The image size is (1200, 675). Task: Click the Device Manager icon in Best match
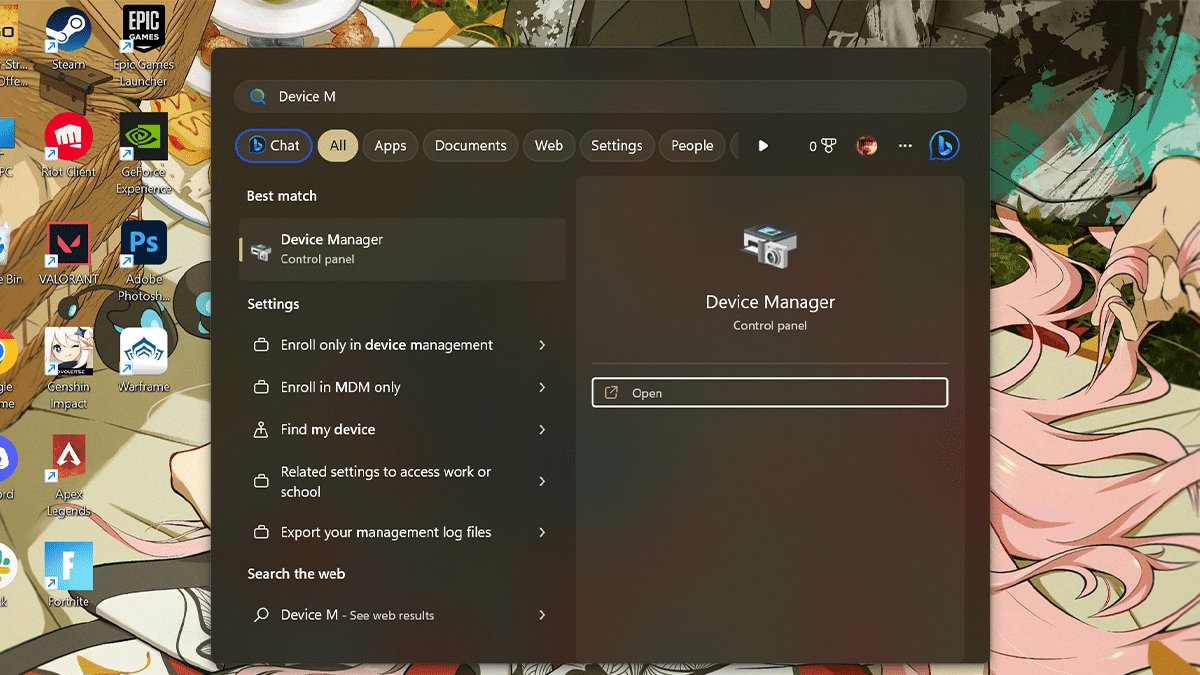[x=261, y=251]
